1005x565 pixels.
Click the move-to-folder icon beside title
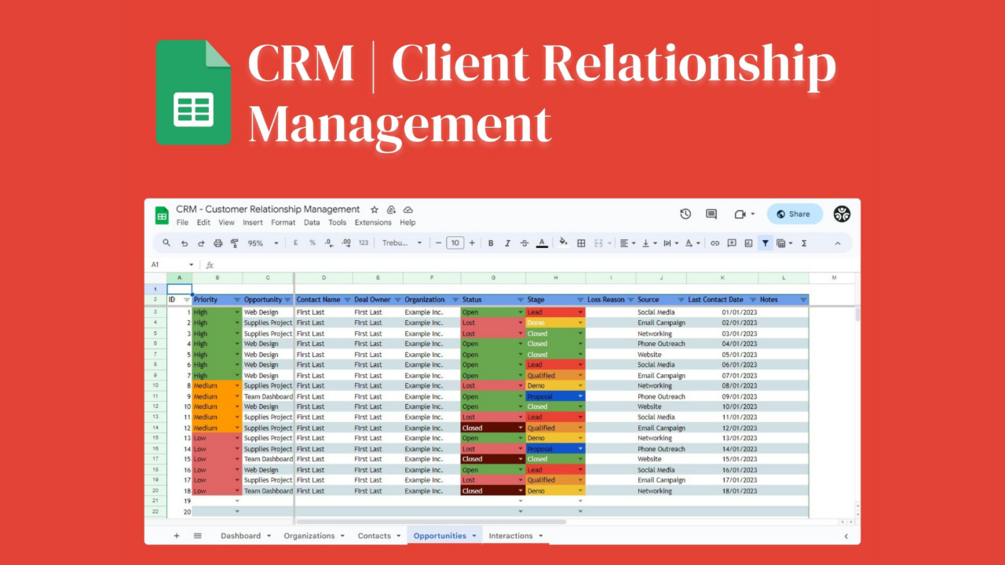[391, 209]
